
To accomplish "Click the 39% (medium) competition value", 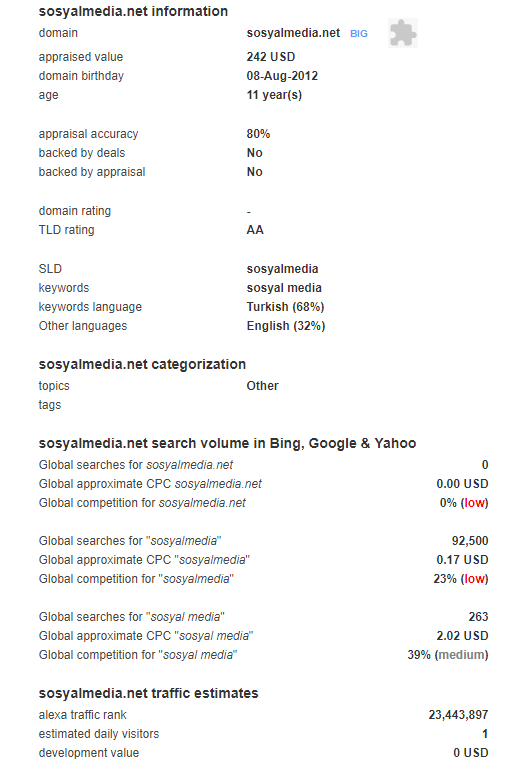I will pyautogui.click(x=448, y=655).
